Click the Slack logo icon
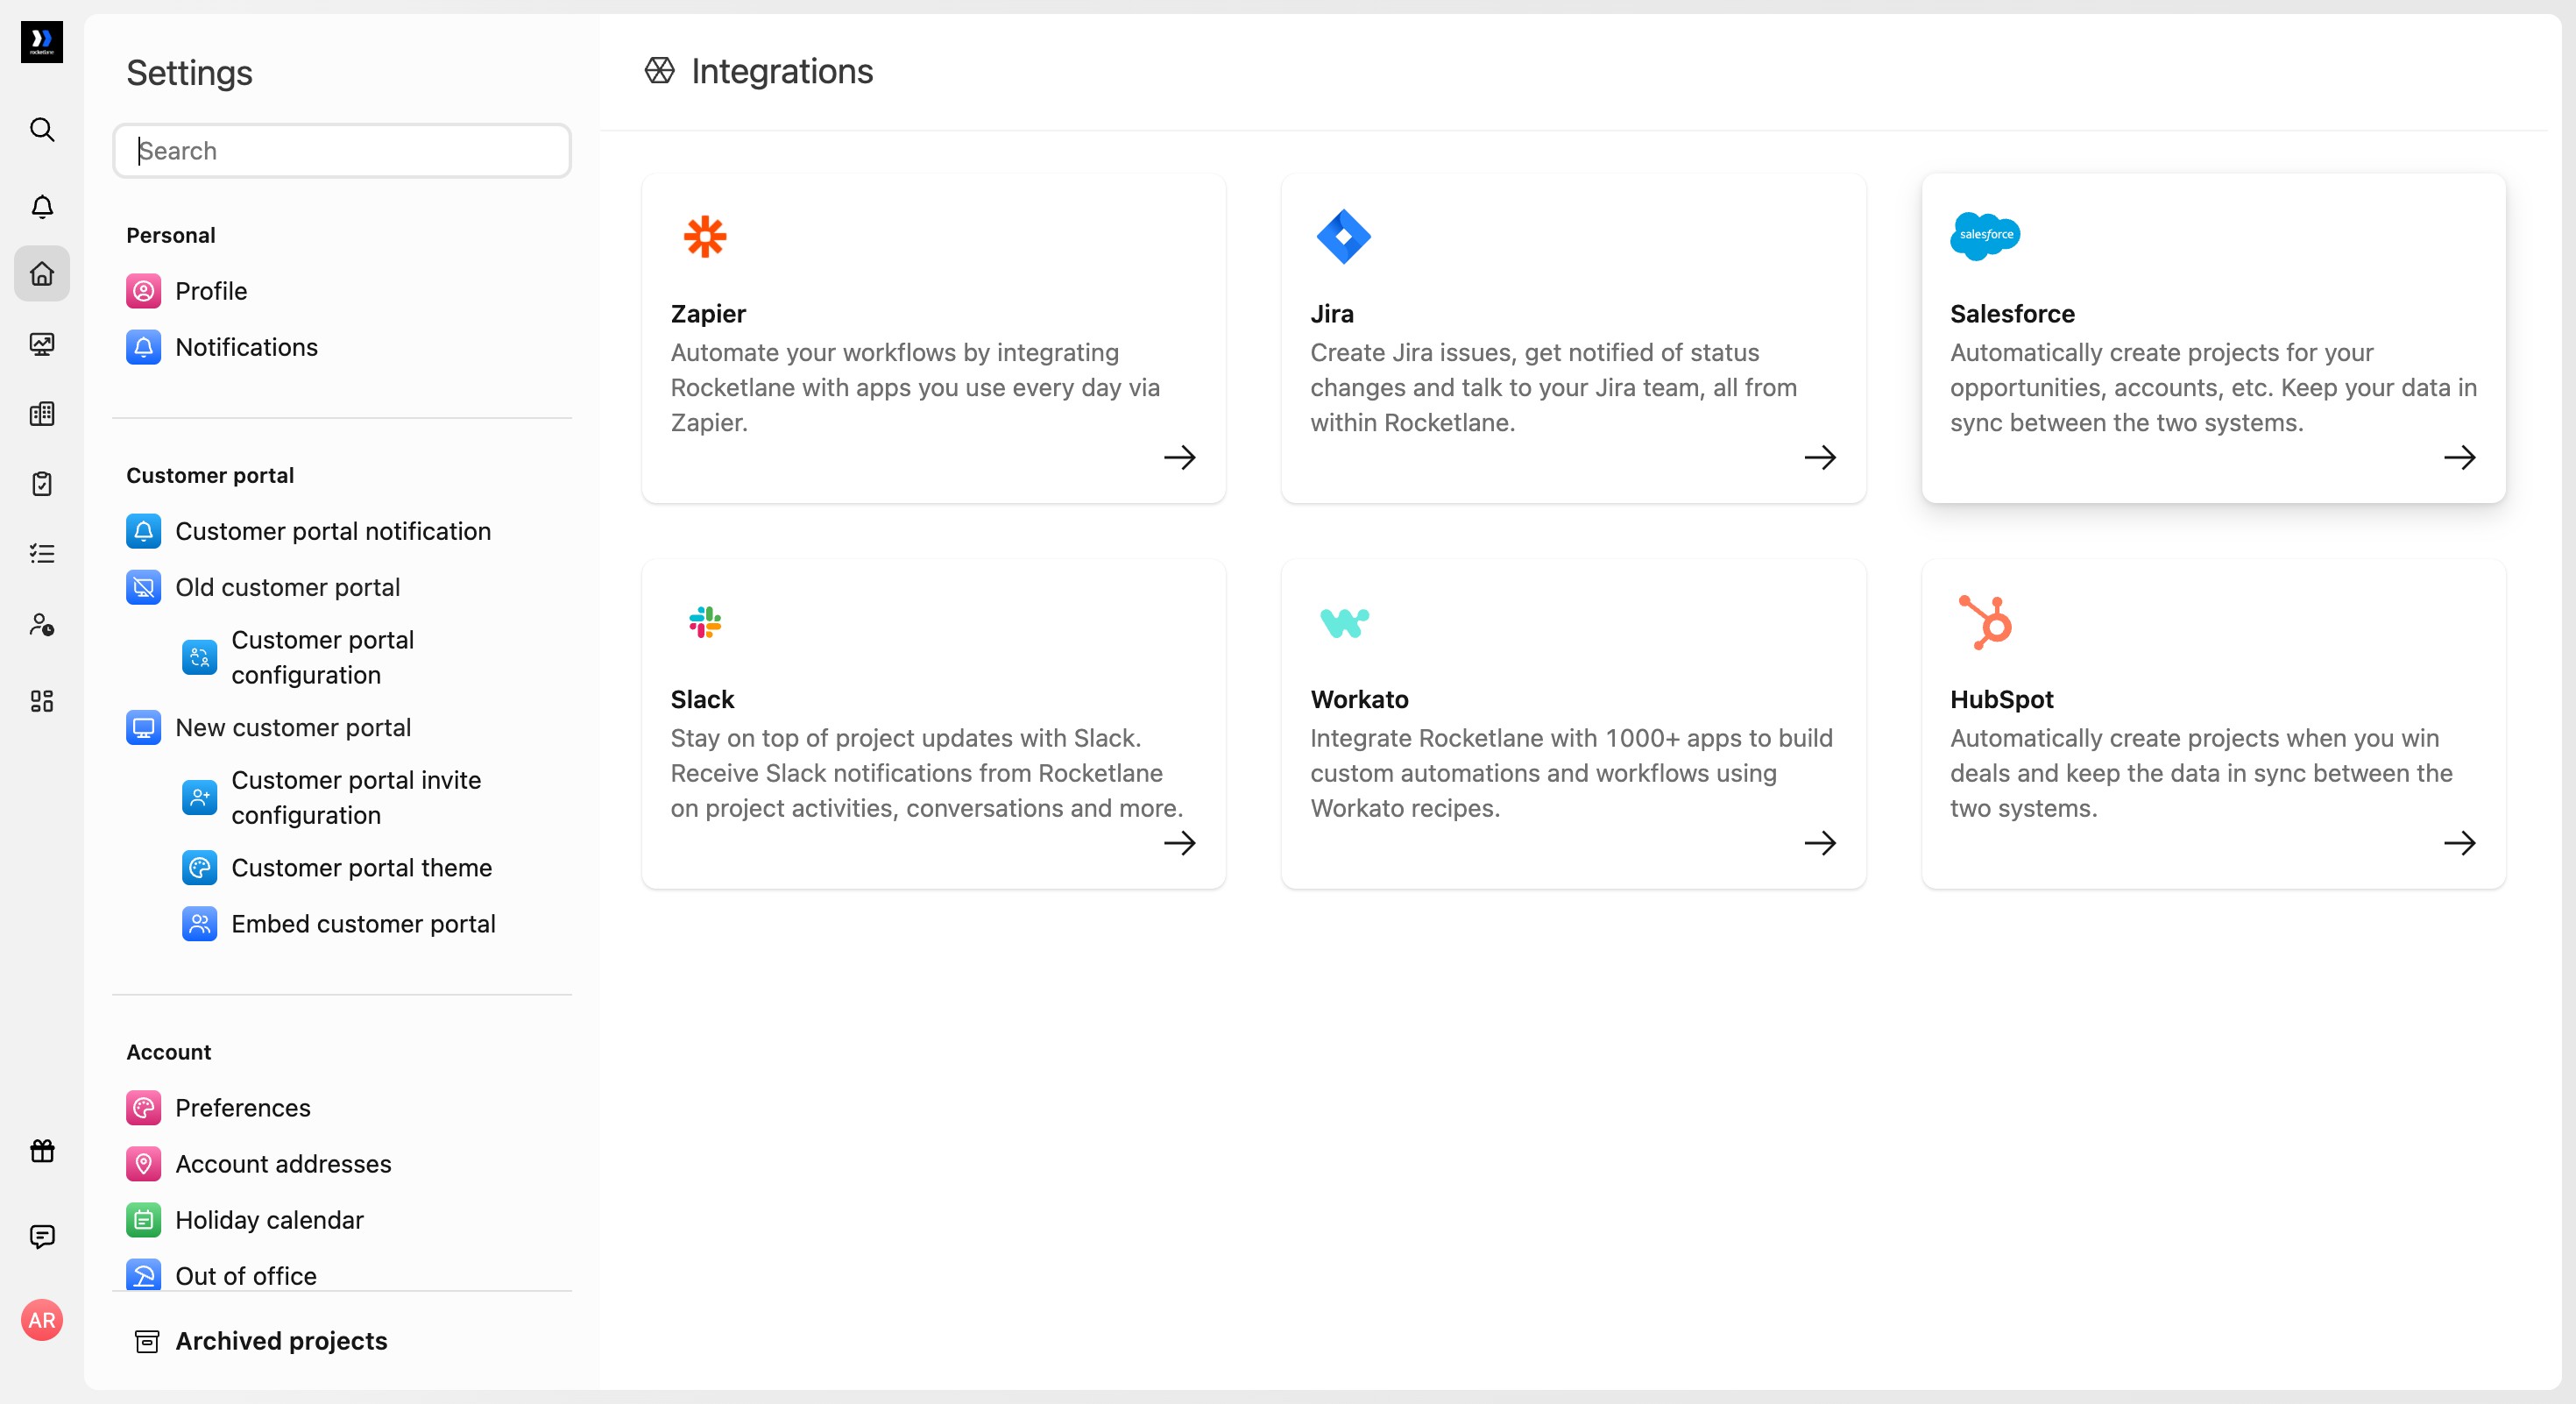The height and width of the screenshot is (1404, 2576). pos(705,622)
